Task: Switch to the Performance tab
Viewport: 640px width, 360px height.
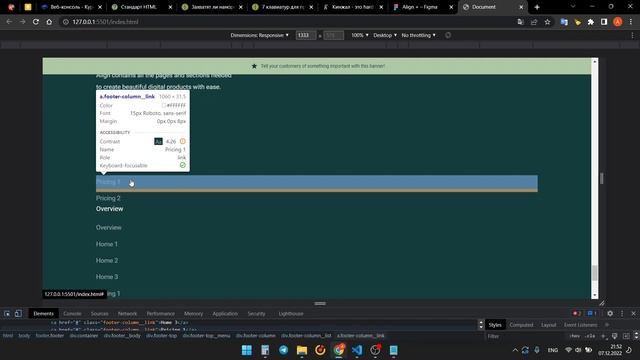Action: click(160, 313)
